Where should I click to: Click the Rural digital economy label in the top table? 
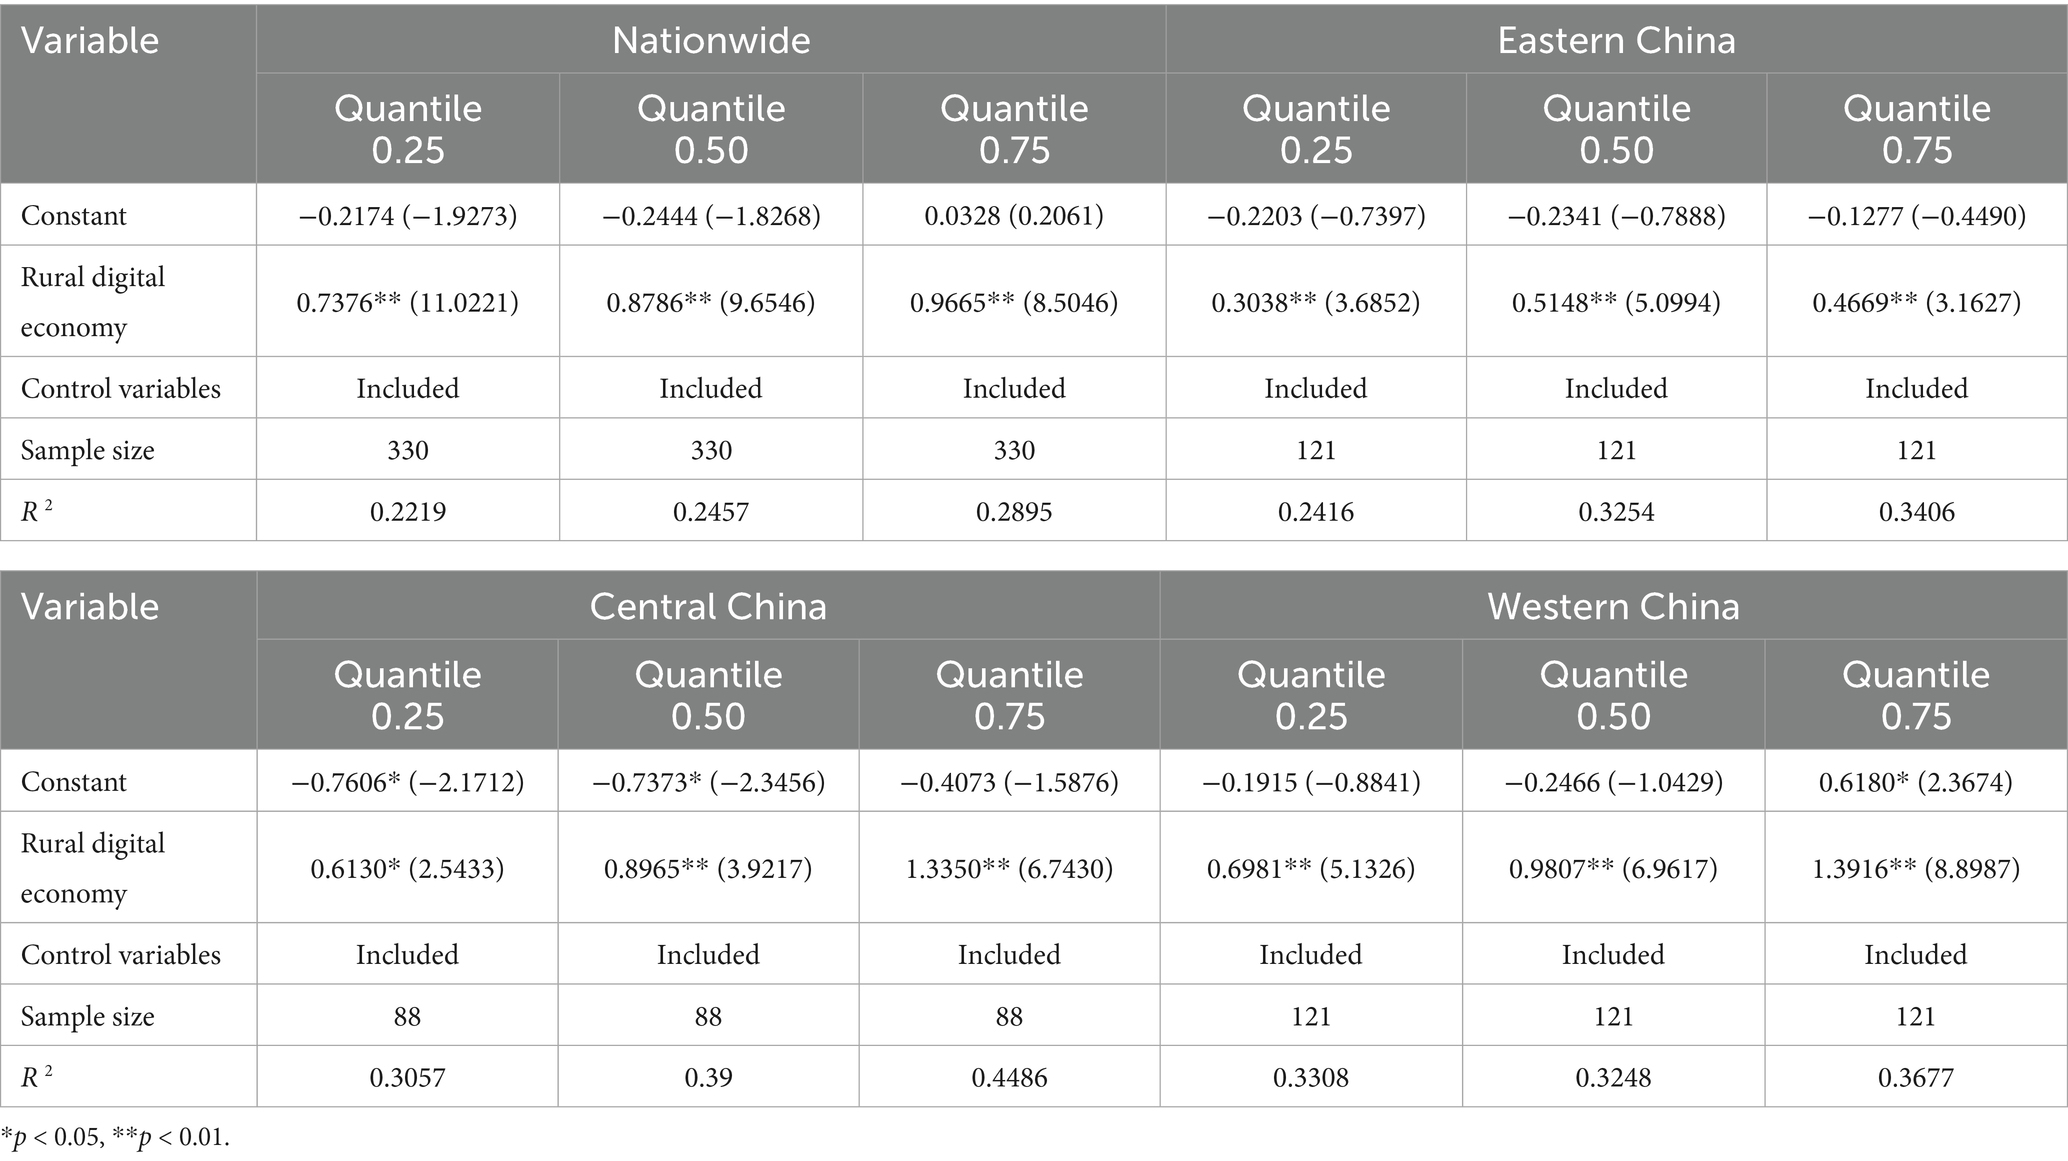pyautogui.click(x=93, y=302)
